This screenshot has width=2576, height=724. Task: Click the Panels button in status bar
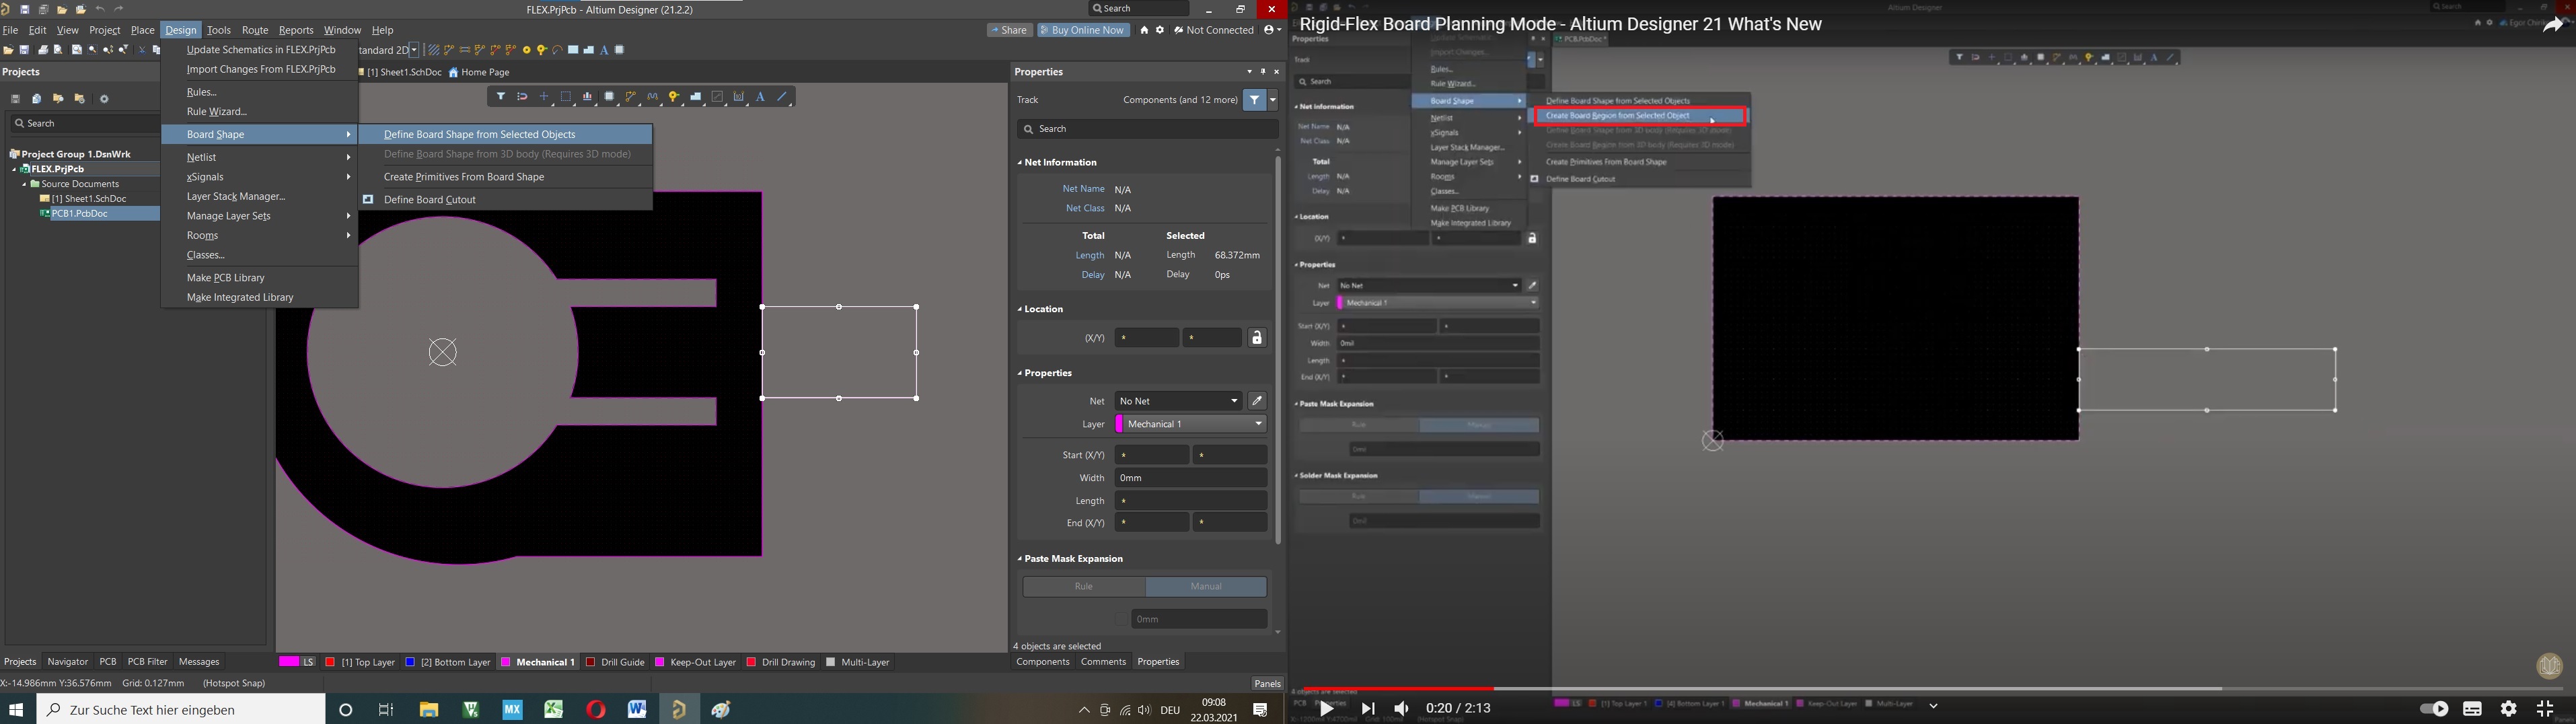click(1267, 684)
